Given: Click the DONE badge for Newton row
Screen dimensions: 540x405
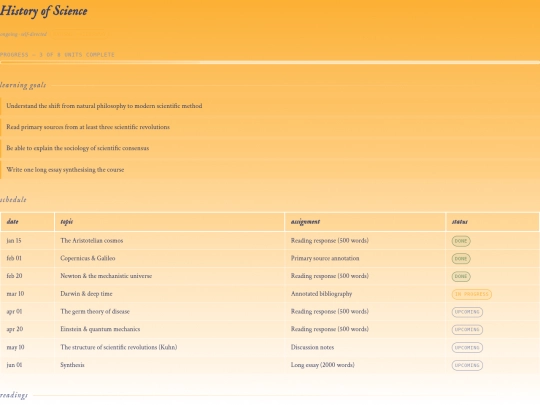Looking at the screenshot, I should click(461, 276).
